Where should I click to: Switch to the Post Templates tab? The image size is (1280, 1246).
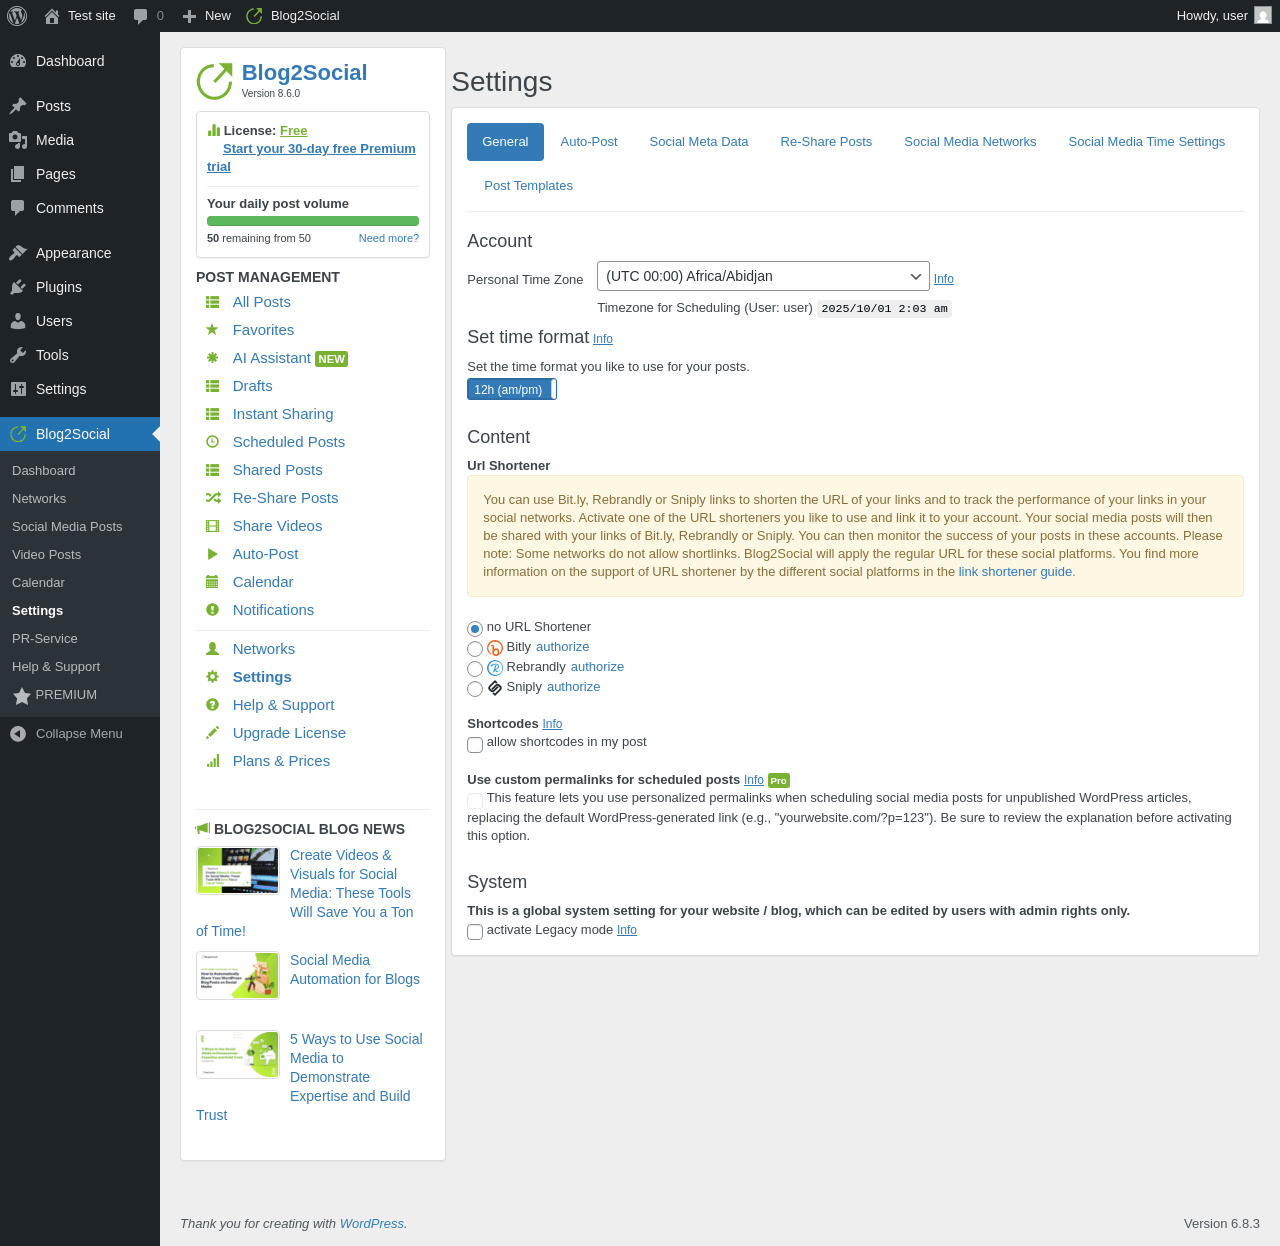[528, 186]
